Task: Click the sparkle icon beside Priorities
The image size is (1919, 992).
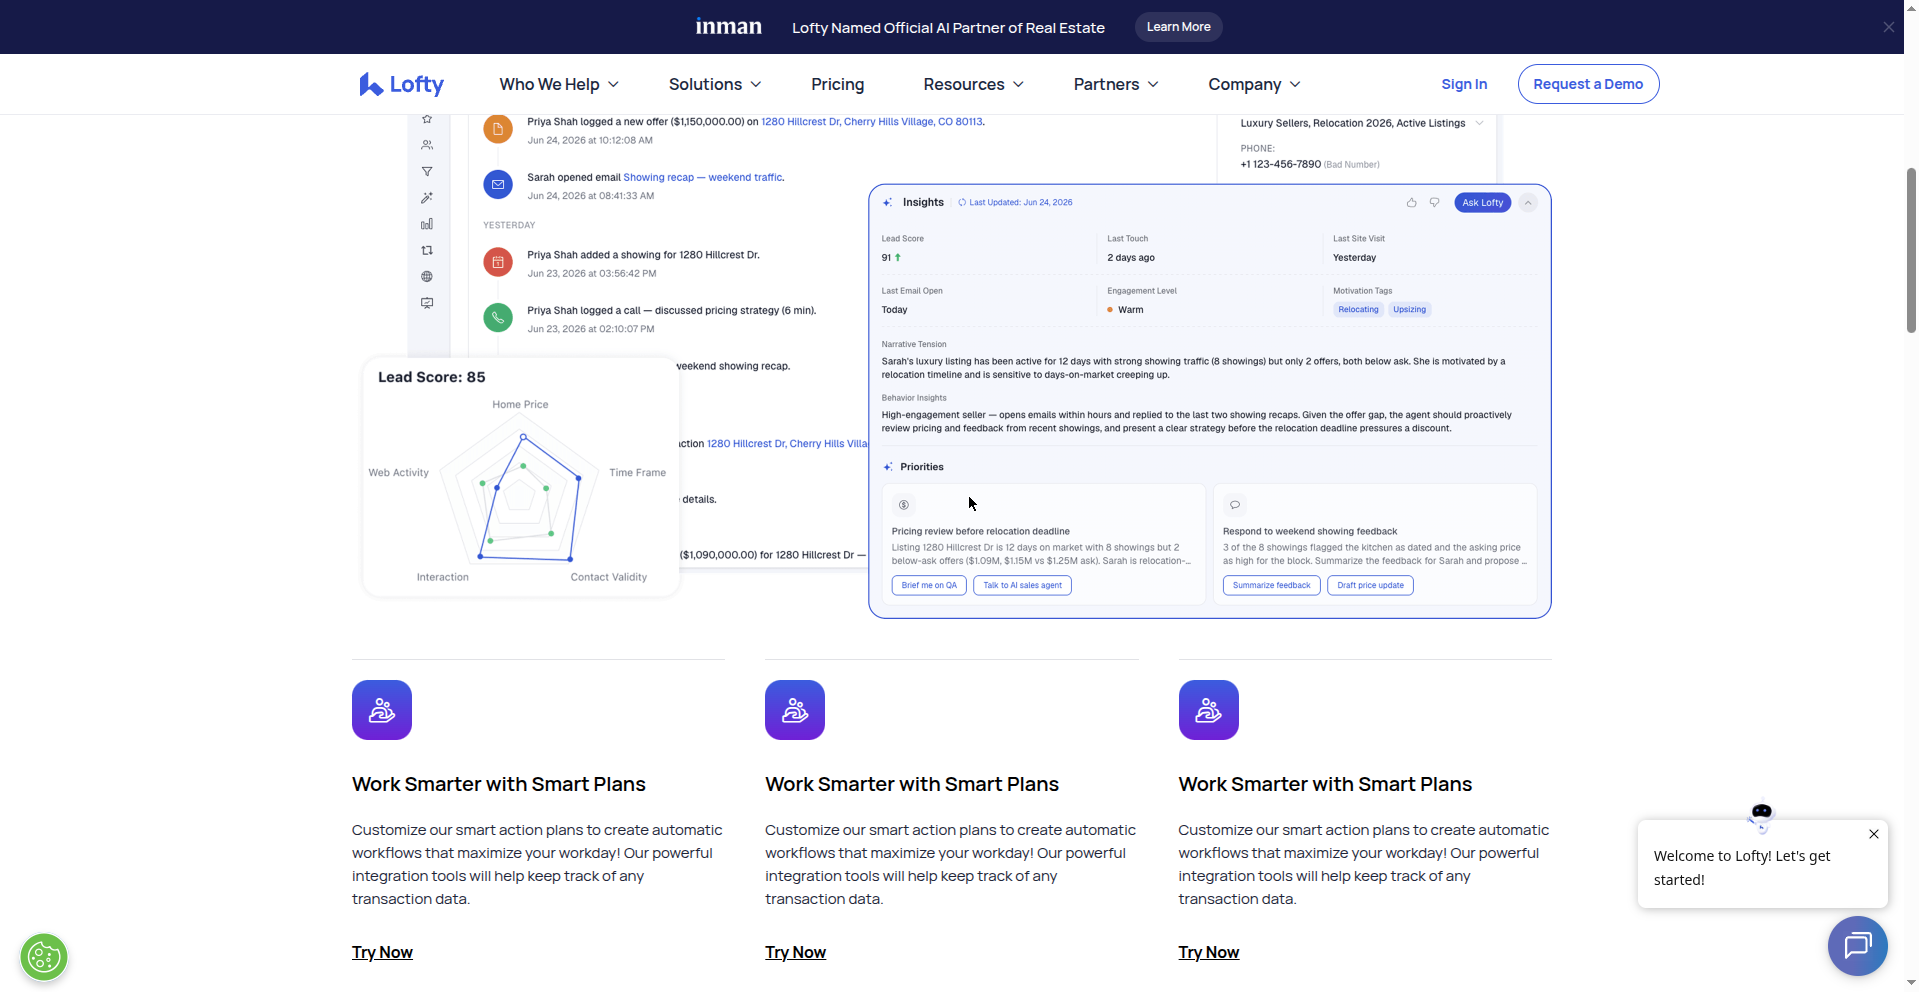Action: click(887, 467)
